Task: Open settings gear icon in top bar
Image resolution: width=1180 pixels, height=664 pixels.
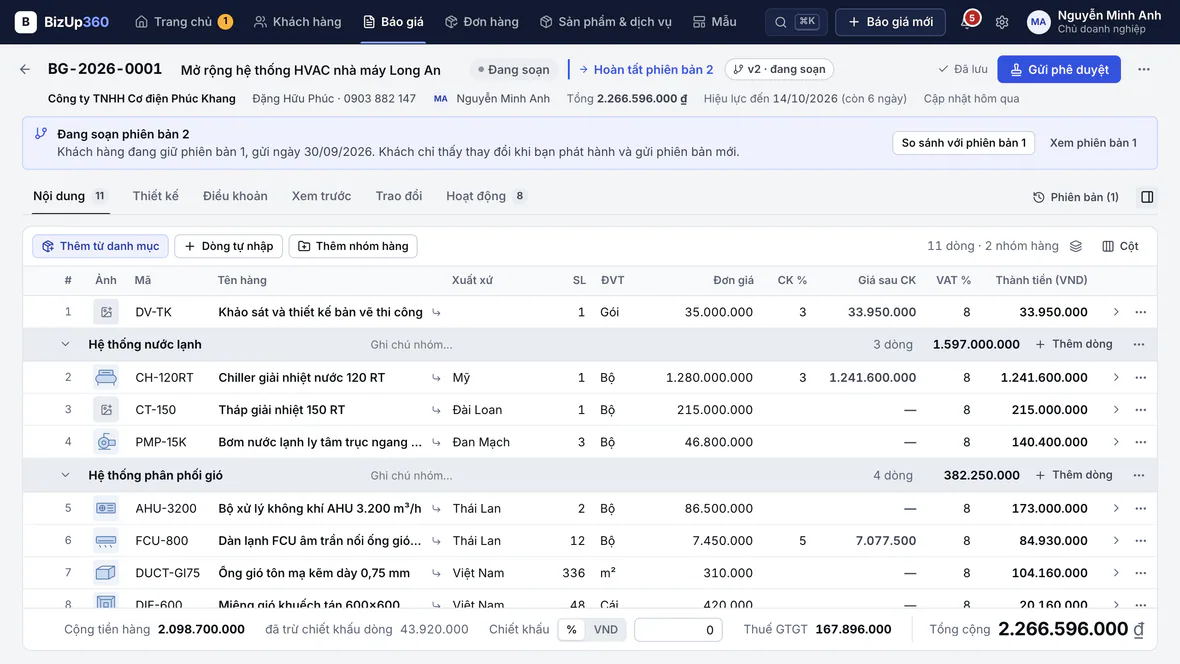Action: pyautogui.click(x=1002, y=22)
